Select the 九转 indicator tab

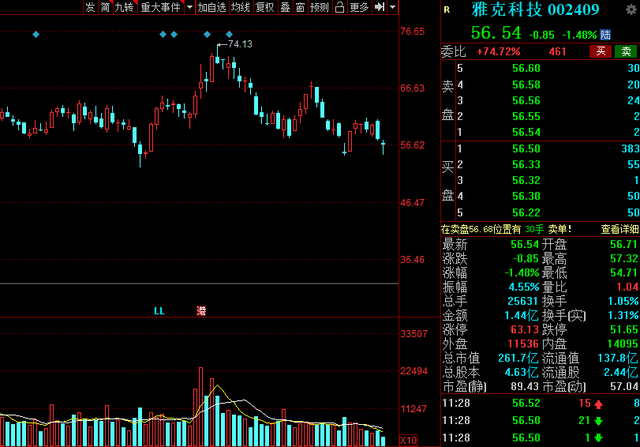pyautogui.click(x=122, y=8)
